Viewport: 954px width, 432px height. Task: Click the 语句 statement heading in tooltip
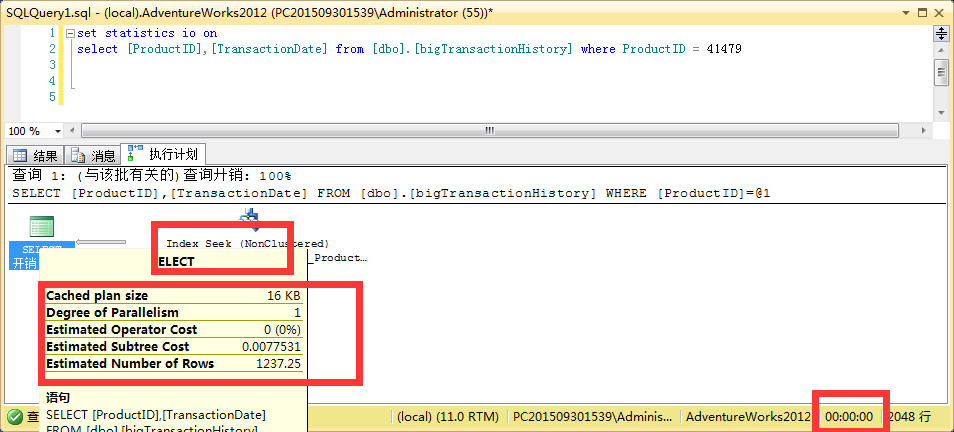[58, 398]
